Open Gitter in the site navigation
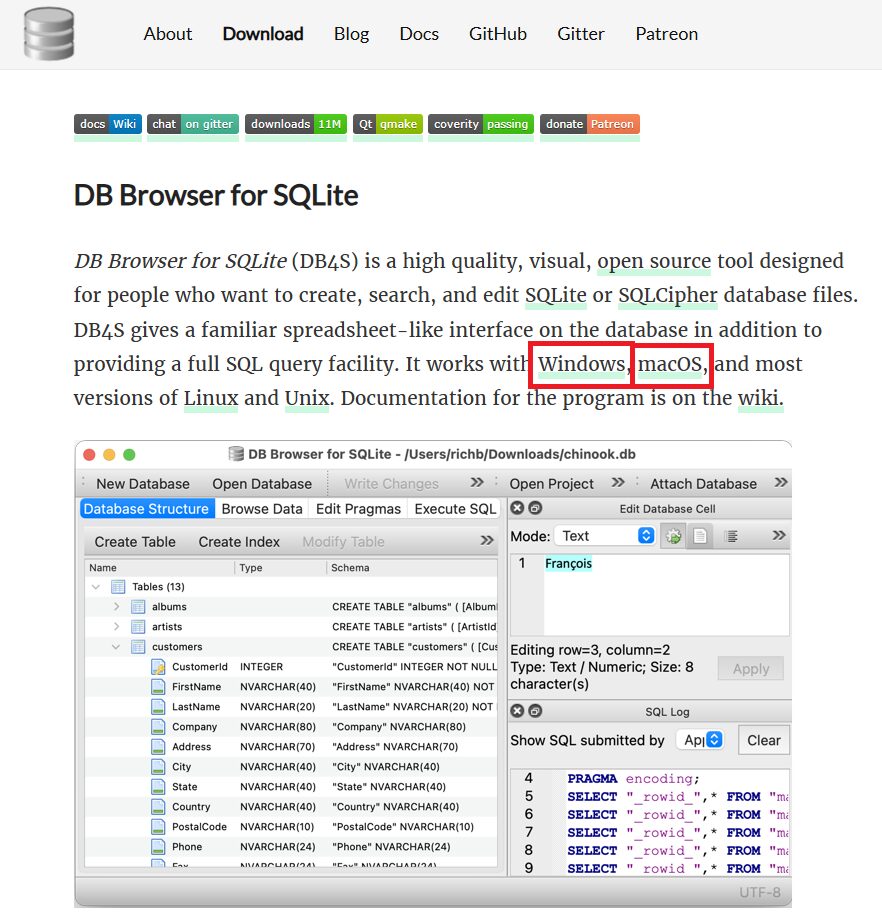The height and width of the screenshot is (924, 882). pos(581,34)
